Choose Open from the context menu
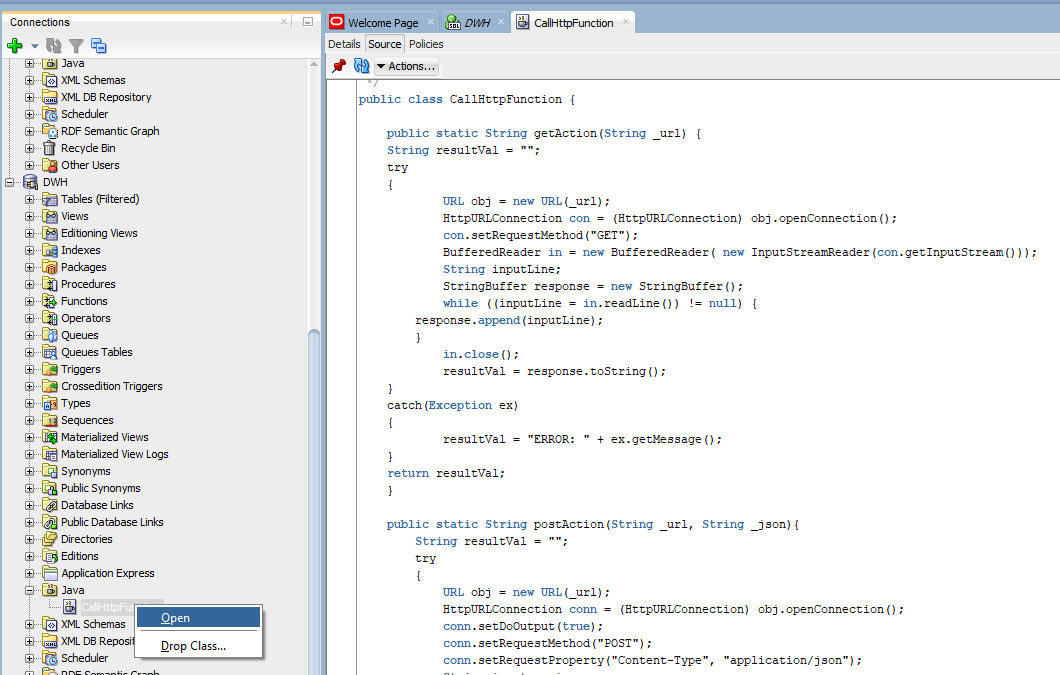 198,618
